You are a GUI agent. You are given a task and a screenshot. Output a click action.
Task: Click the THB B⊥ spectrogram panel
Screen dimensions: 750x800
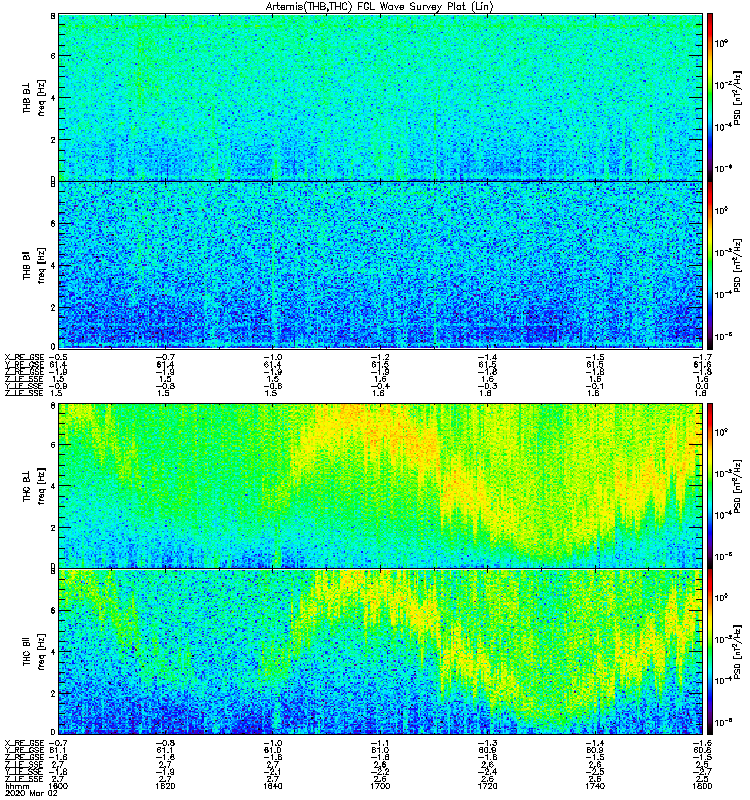pyautogui.click(x=381, y=97)
